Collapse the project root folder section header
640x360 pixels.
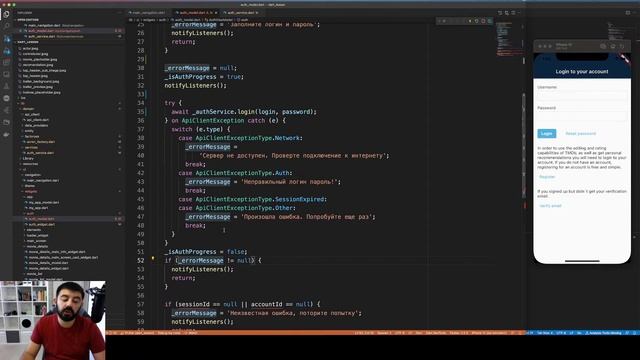(28, 42)
